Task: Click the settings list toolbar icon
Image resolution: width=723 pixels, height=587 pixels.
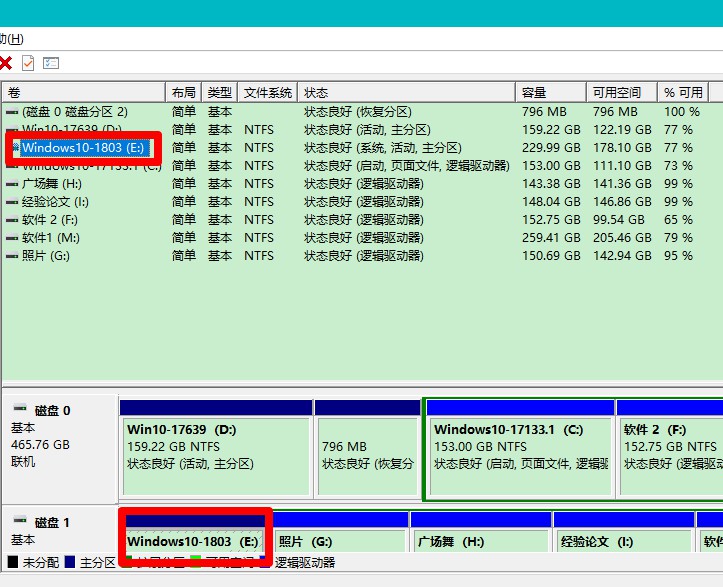Action: pyautogui.click(x=51, y=63)
